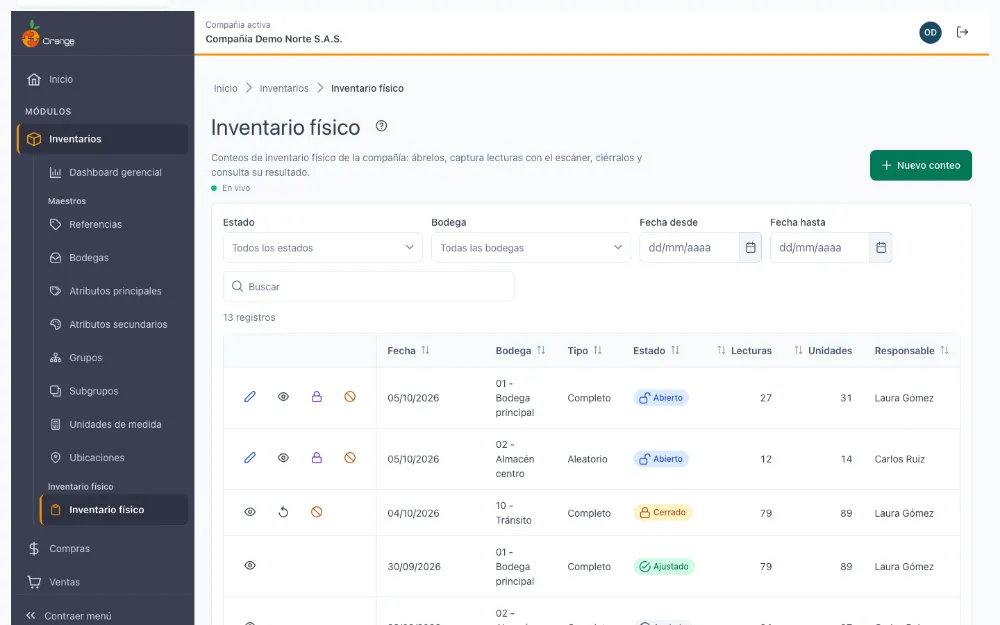Click the logout icon in header
The image size is (1000, 625).
tap(962, 32)
